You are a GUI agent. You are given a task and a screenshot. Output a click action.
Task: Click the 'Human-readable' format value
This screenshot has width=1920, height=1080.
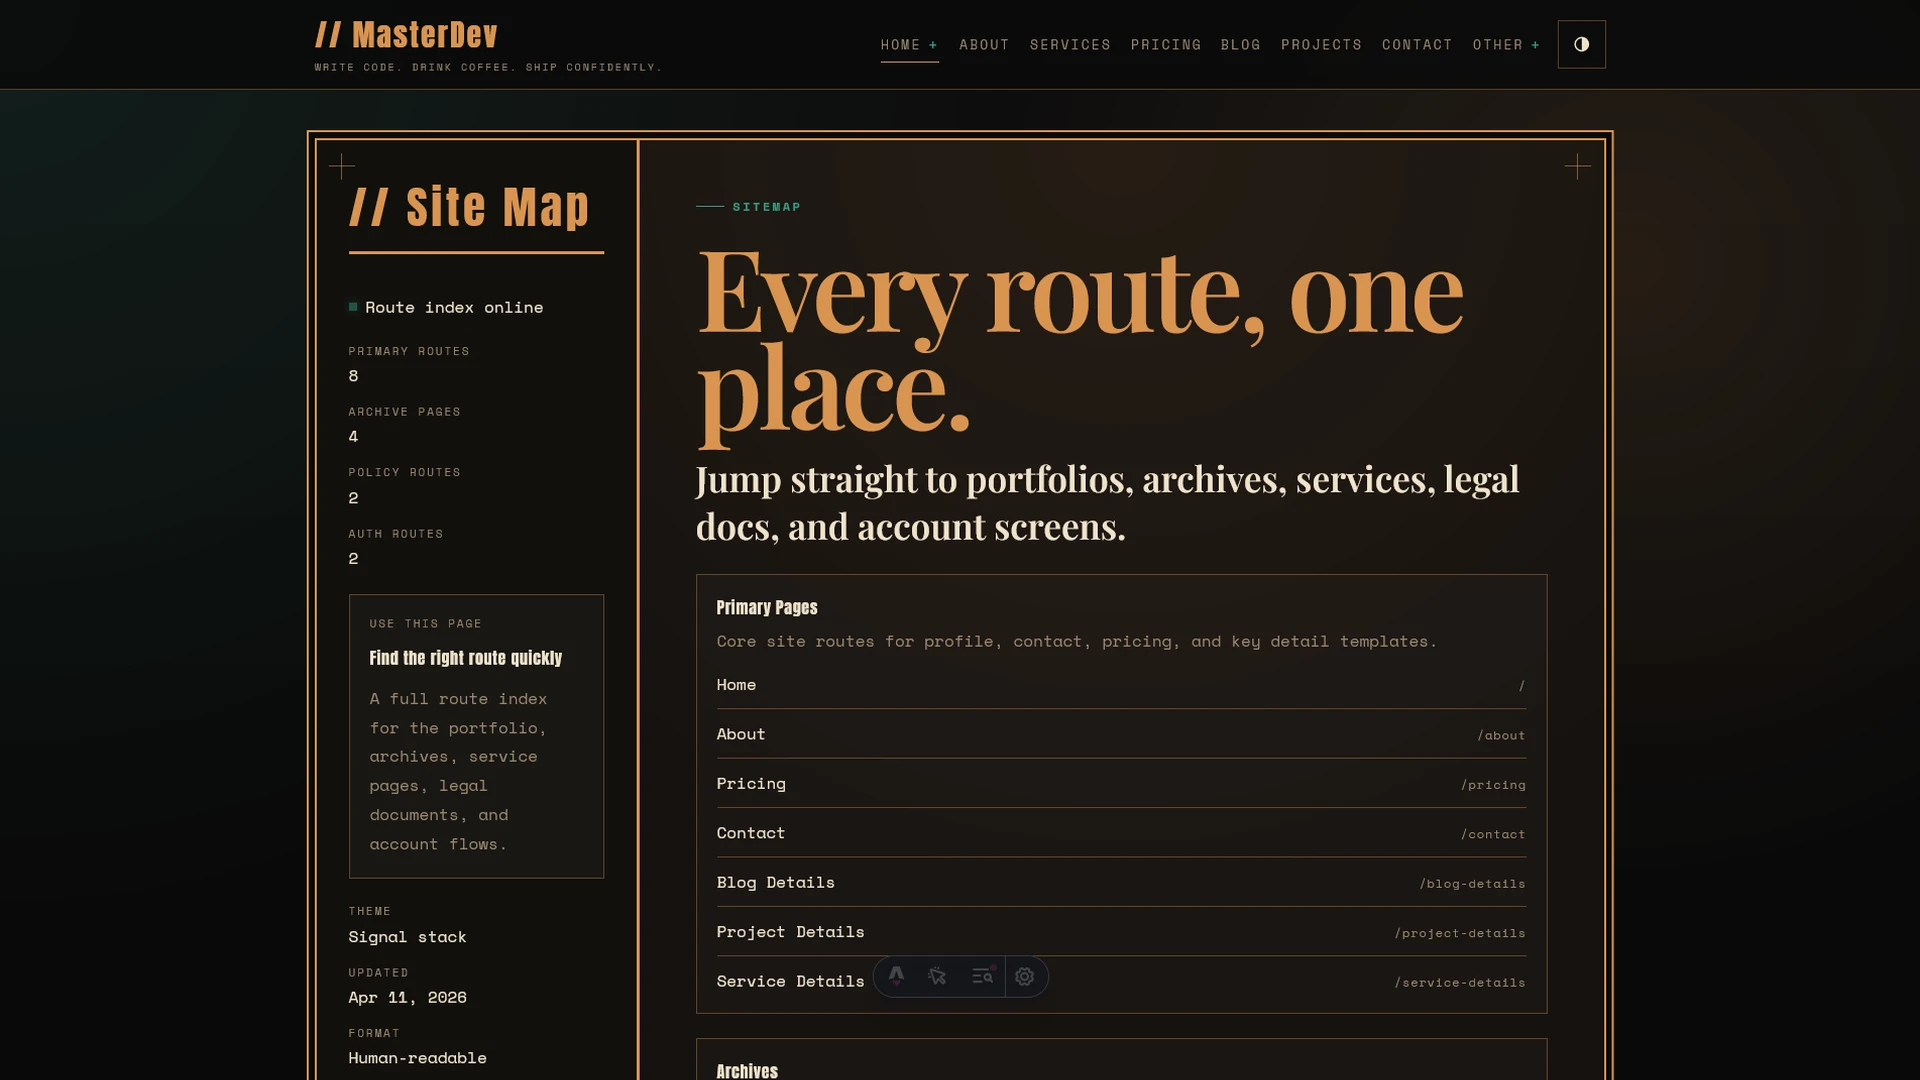click(417, 1058)
